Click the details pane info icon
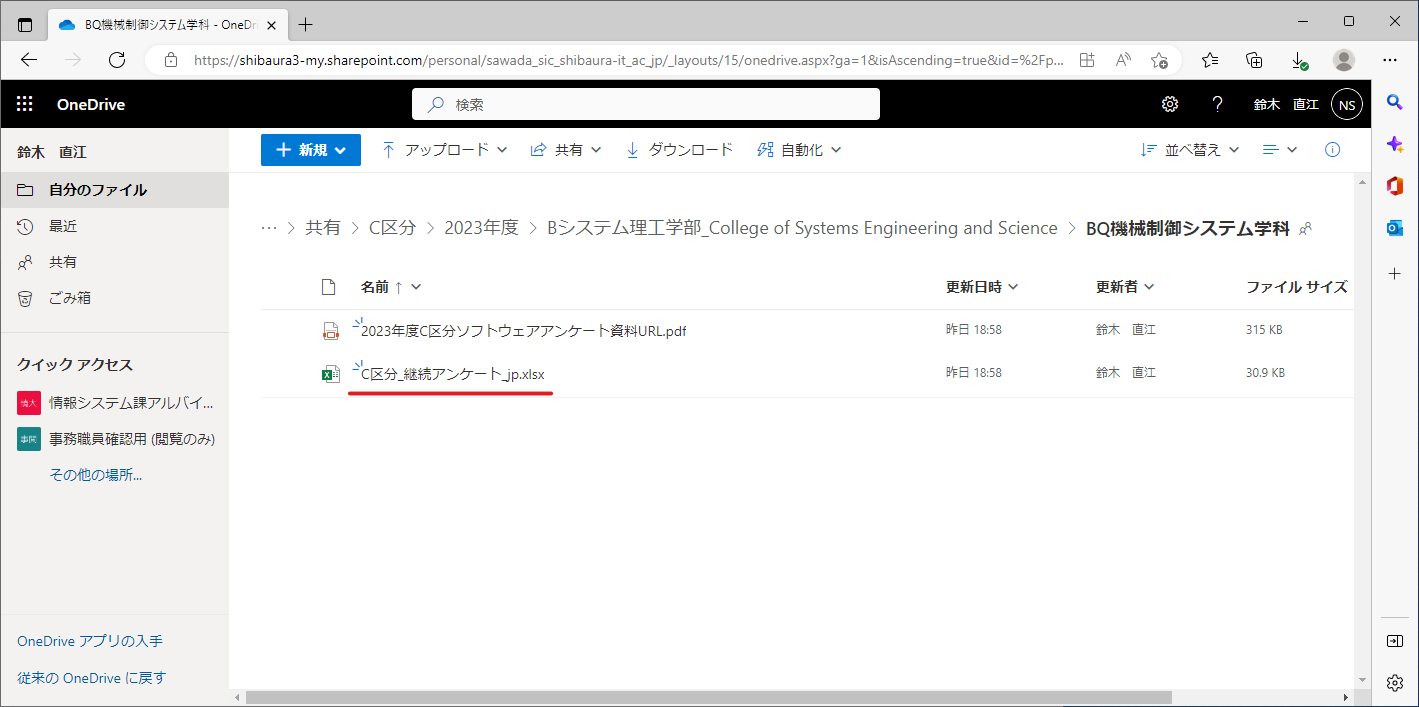1419x707 pixels. point(1332,150)
